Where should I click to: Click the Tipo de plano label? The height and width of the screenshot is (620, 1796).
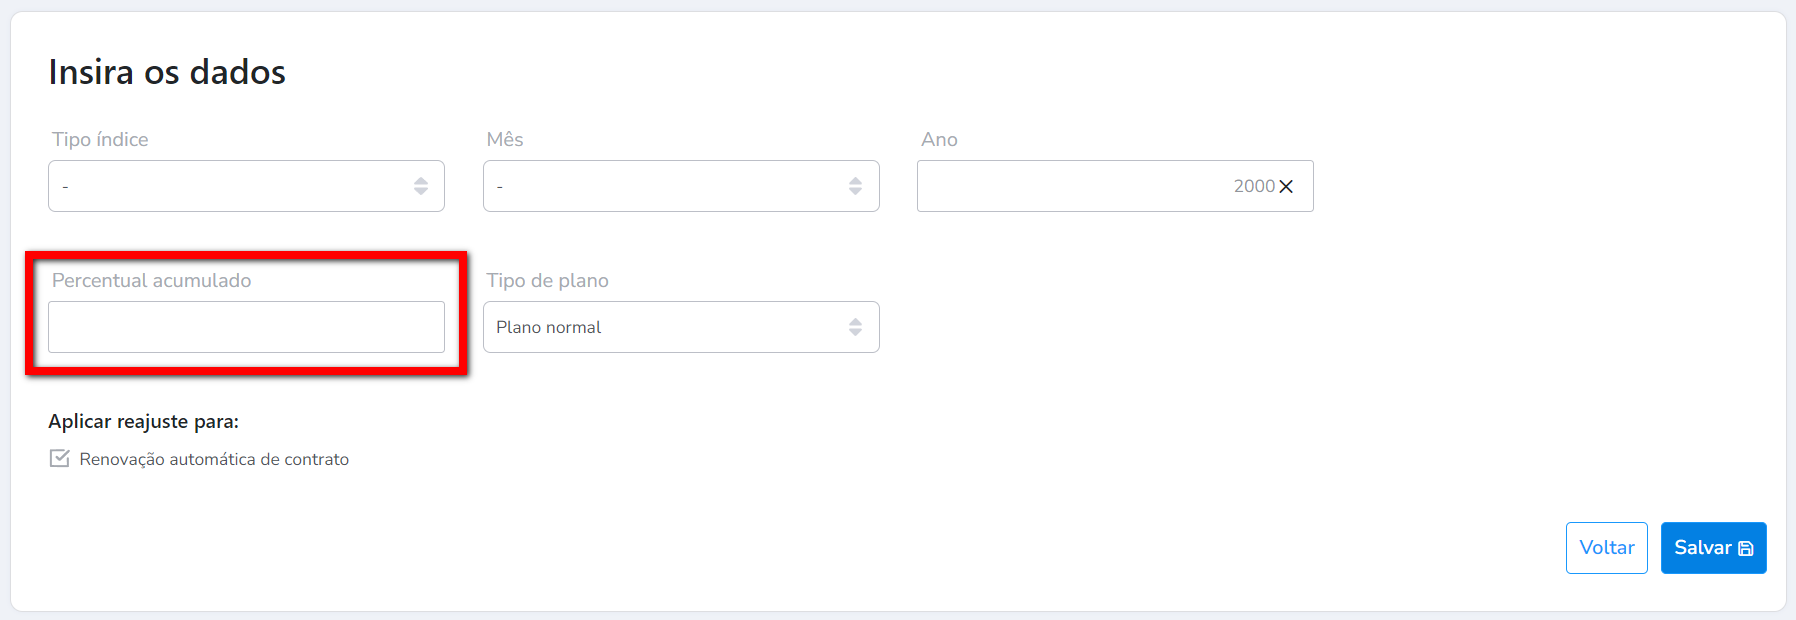(547, 281)
